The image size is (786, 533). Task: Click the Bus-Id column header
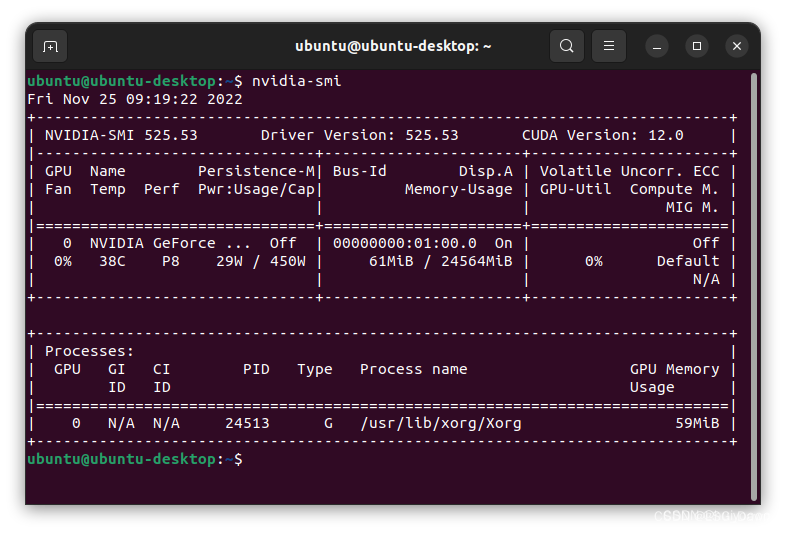click(359, 171)
